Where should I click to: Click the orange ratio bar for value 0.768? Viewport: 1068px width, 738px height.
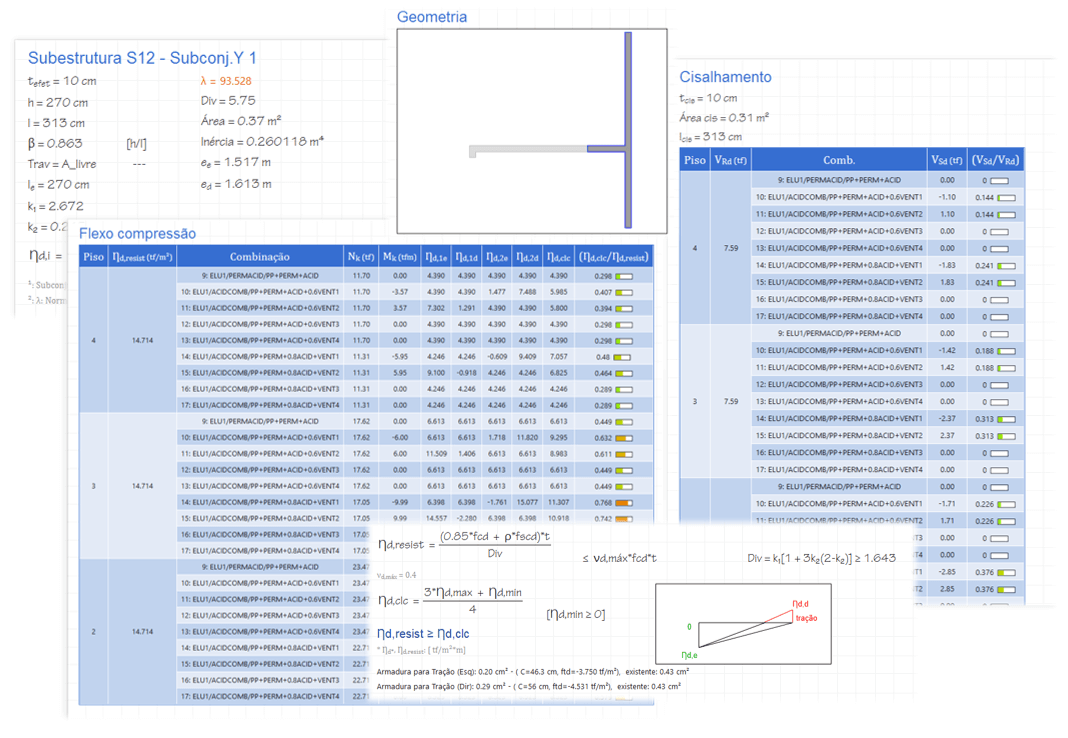(x=624, y=502)
